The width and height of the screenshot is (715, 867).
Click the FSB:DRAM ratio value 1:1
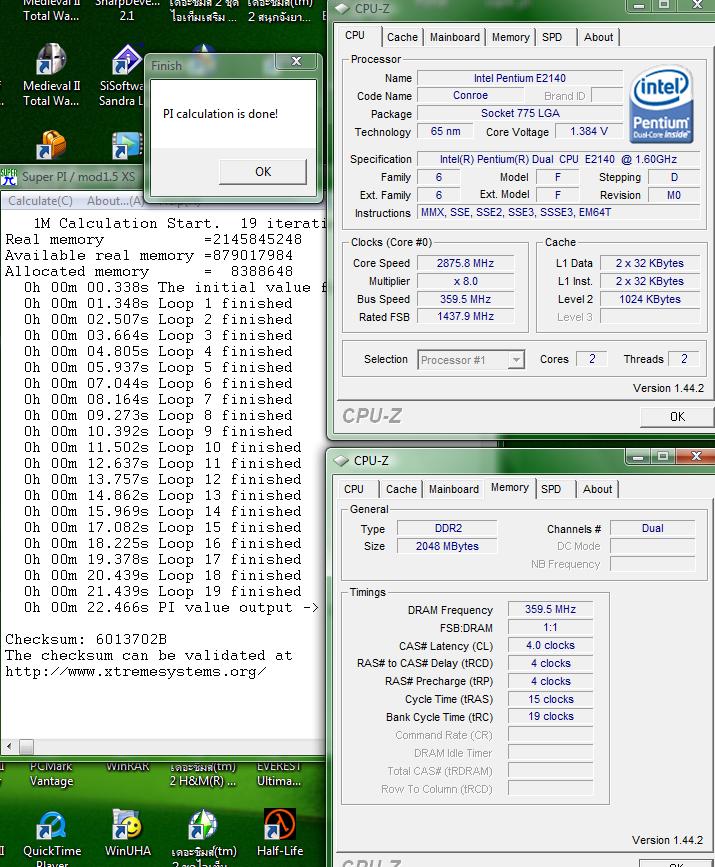pos(550,628)
